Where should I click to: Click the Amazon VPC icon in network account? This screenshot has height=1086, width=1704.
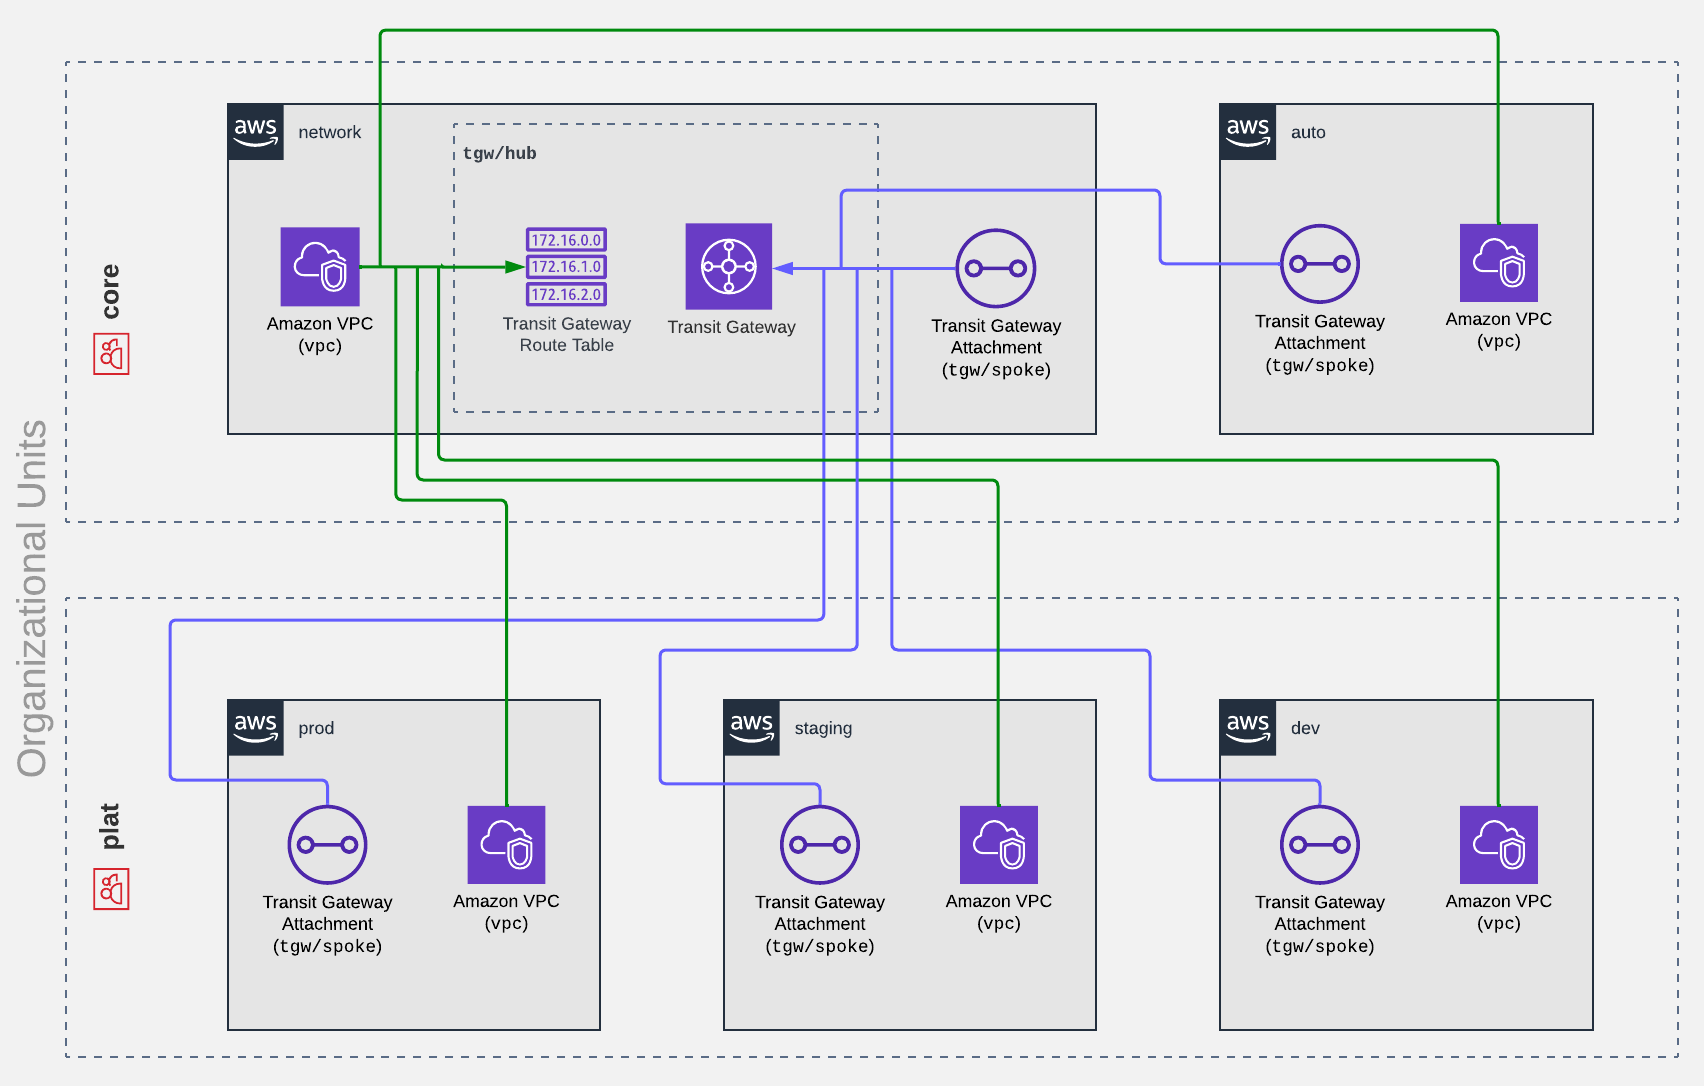pyautogui.click(x=319, y=267)
